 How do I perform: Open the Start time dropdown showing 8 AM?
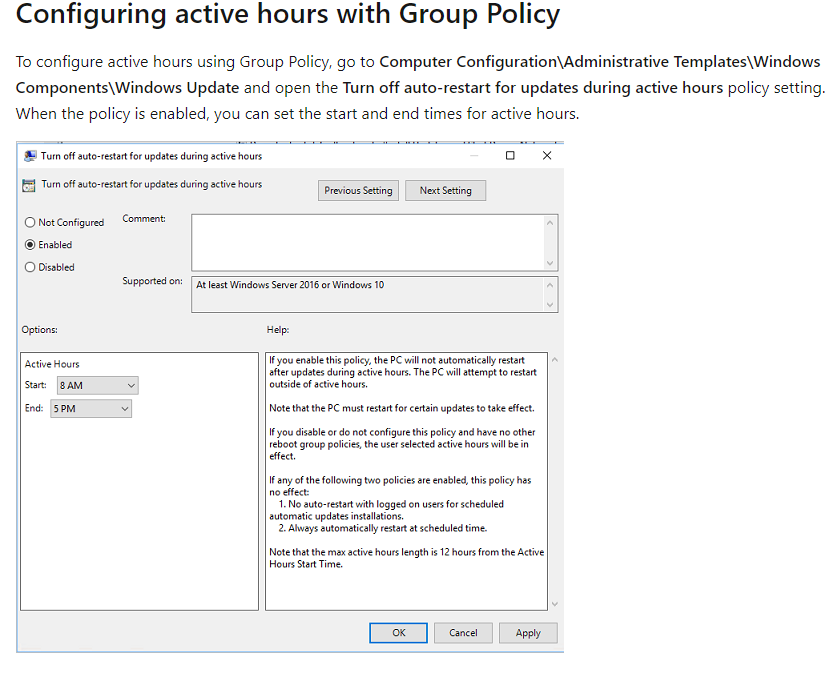(98, 385)
